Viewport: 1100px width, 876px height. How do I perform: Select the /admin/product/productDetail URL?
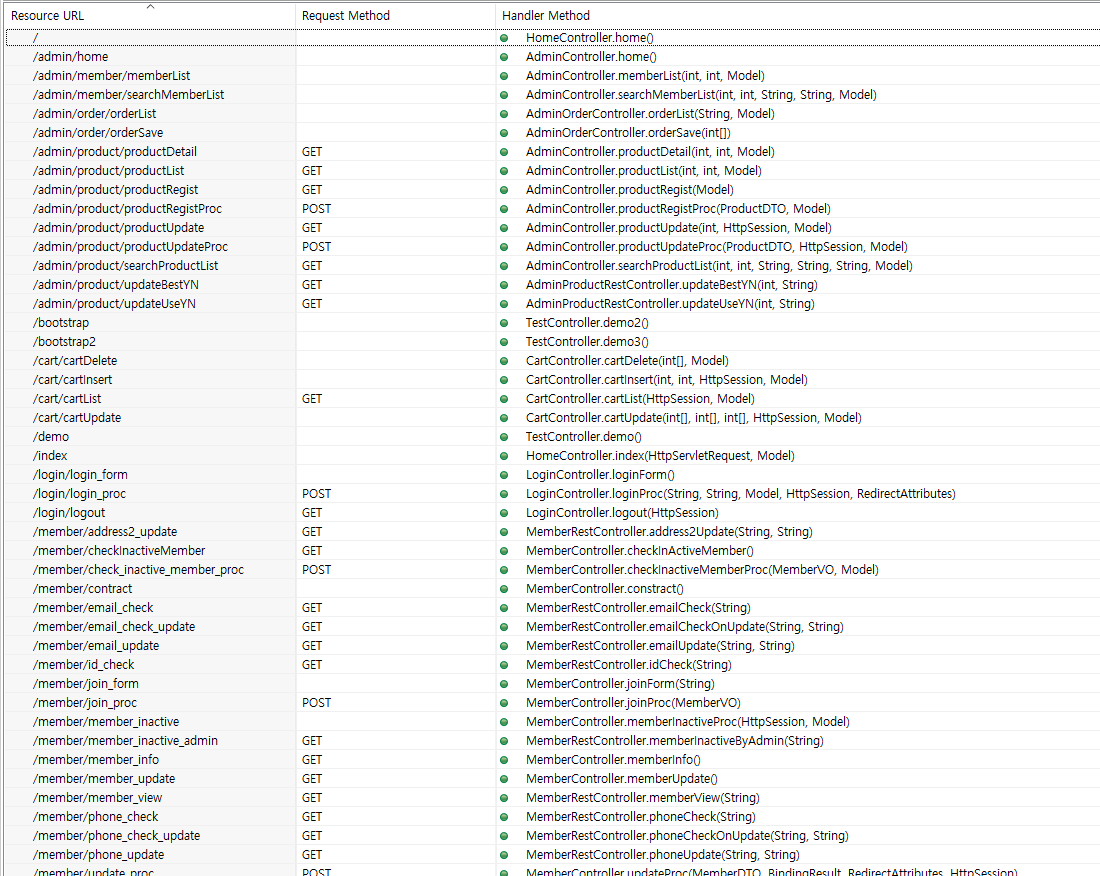[x=114, y=151]
